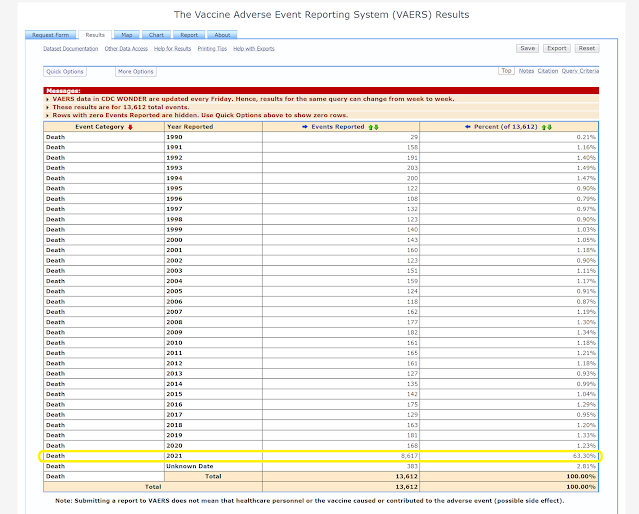Go to the Report tab
This screenshot has width=639, height=514.
tap(189, 35)
